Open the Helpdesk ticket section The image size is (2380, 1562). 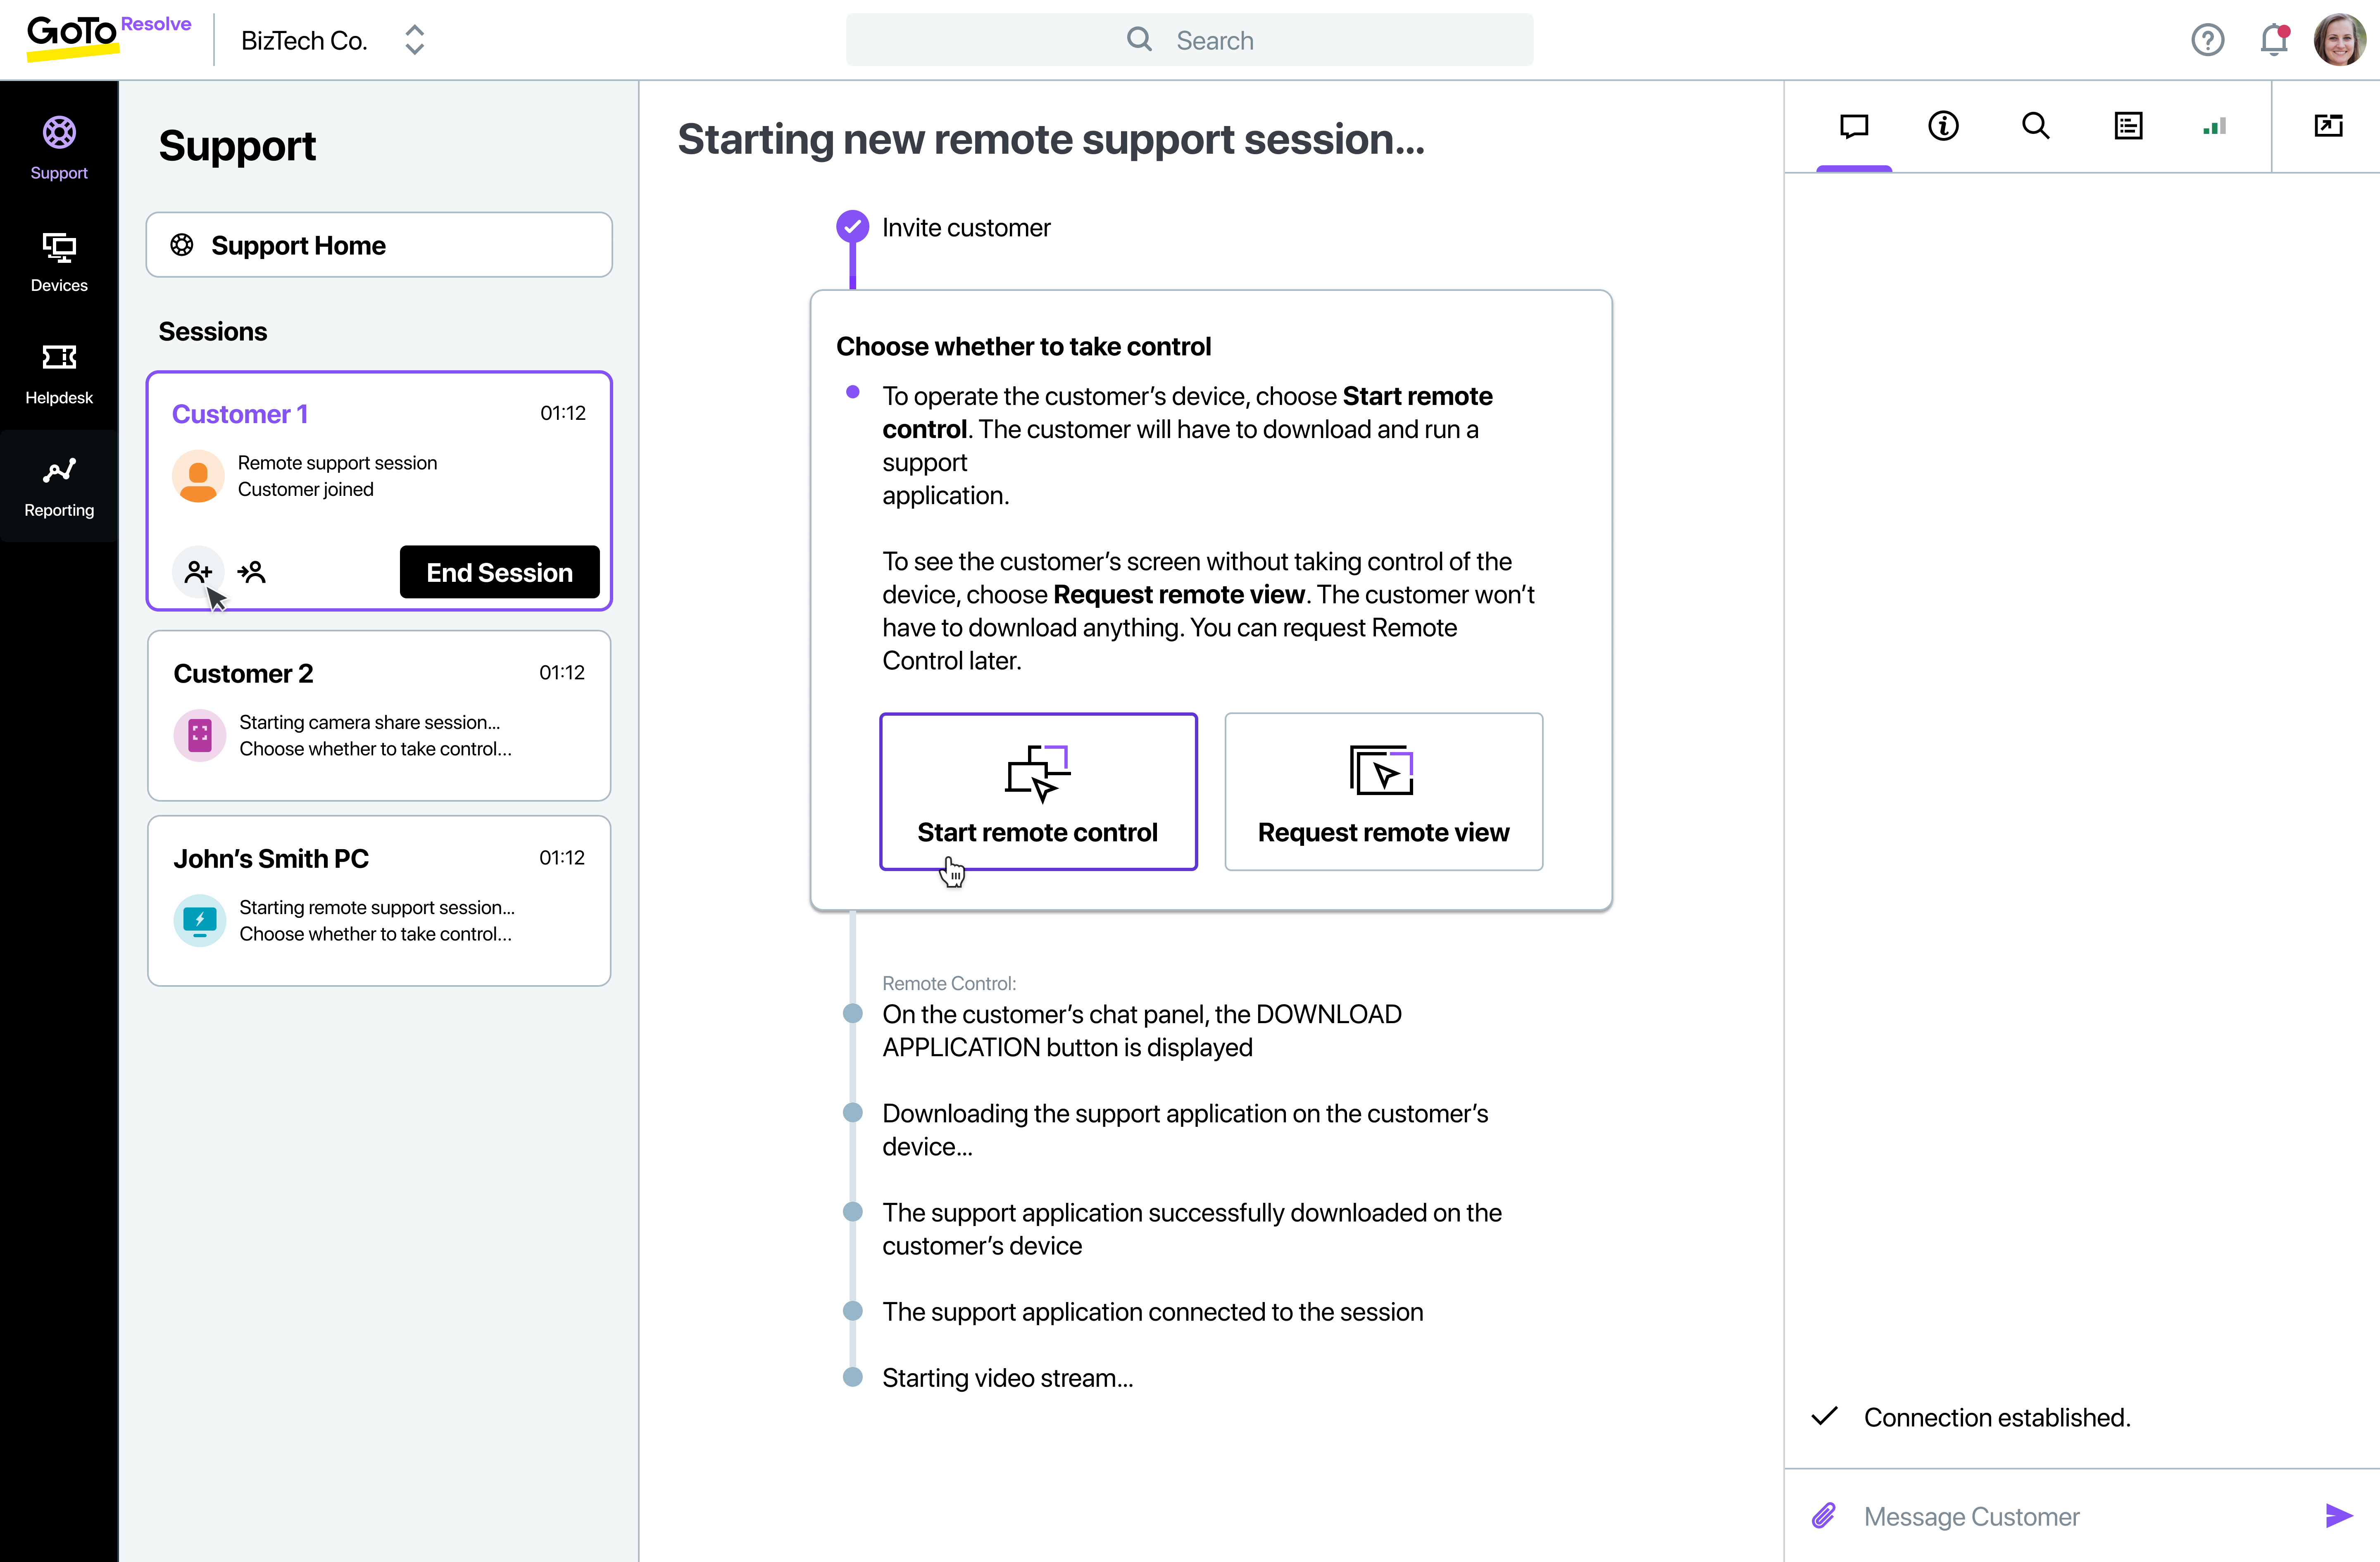pyautogui.click(x=59, y=374)
